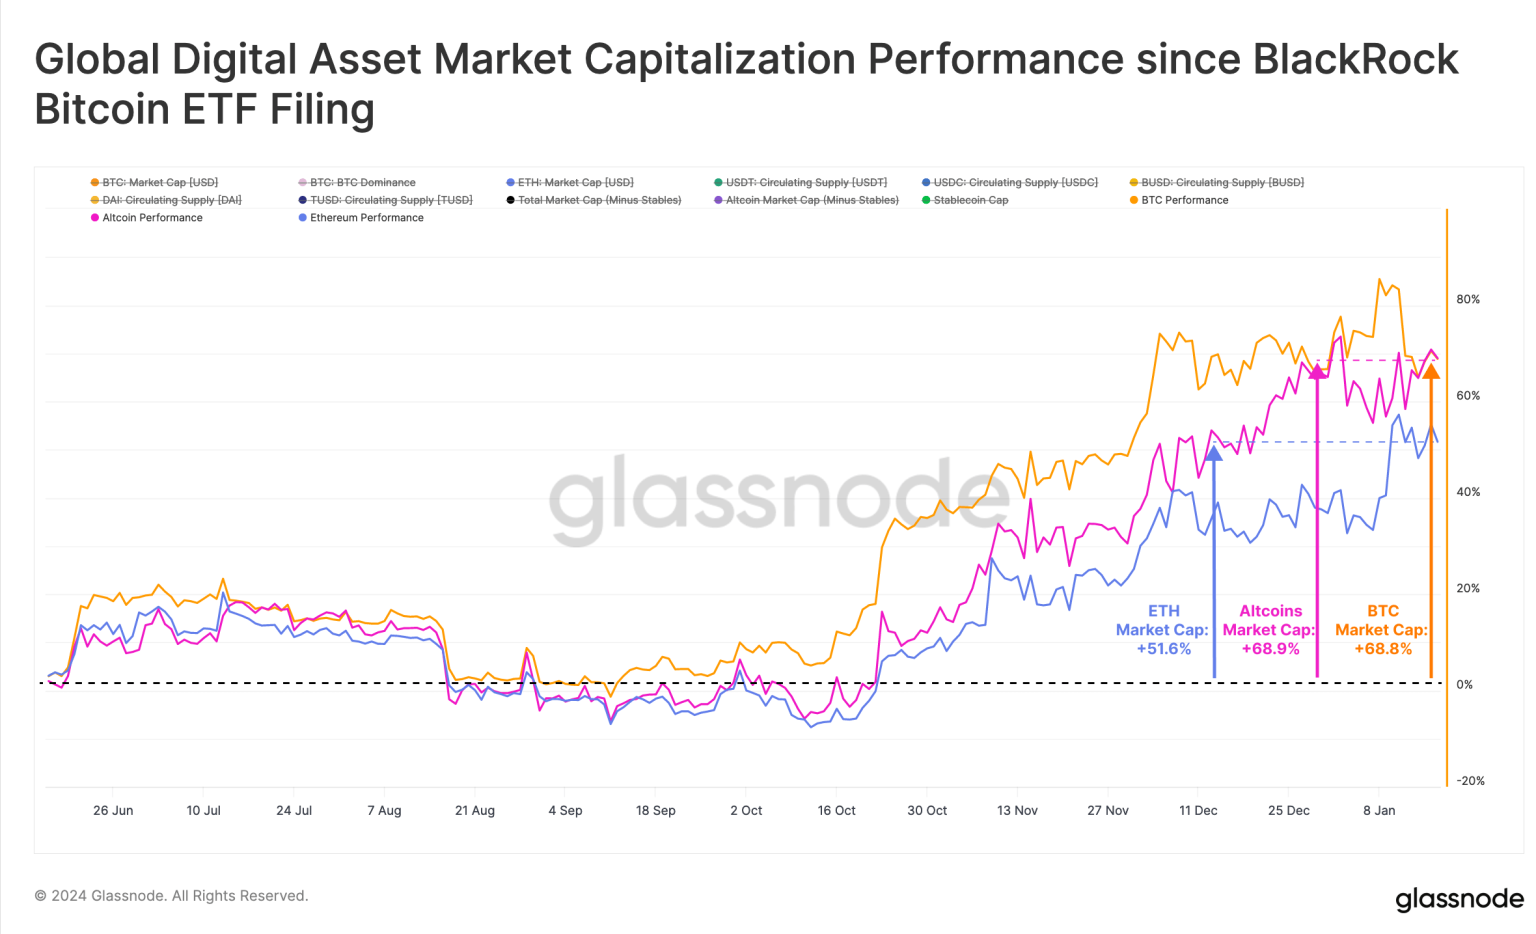
Task: Click the blue ETH Market Cap arrowhead
Action: tap(1214, 453)
